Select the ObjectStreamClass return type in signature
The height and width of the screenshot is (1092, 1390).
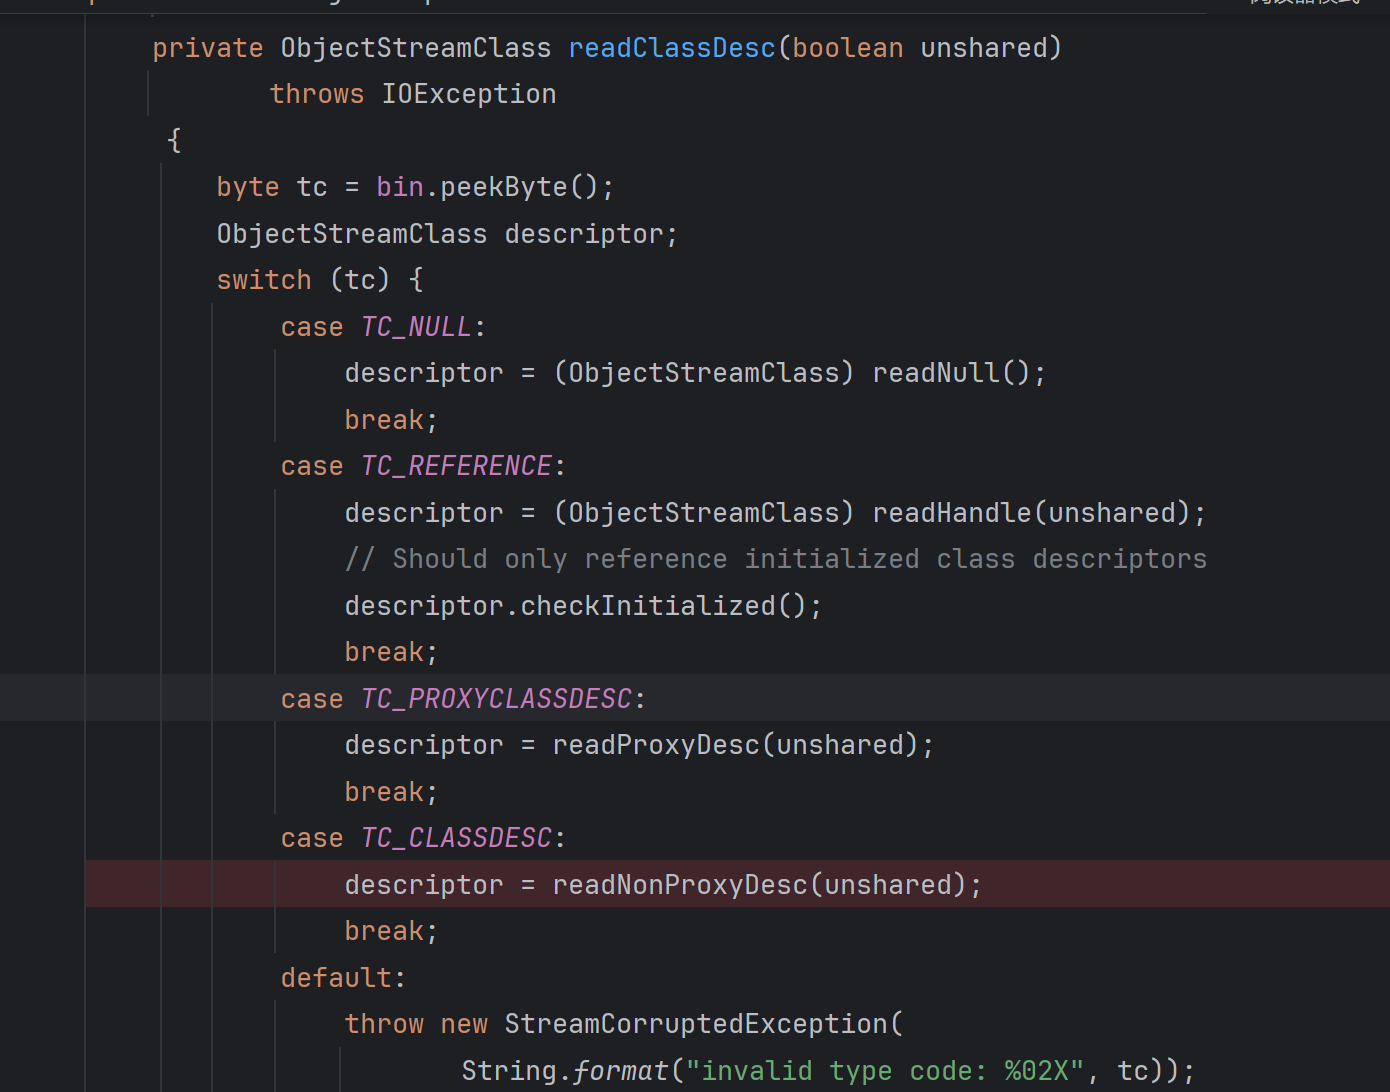[x=415, y=48]
